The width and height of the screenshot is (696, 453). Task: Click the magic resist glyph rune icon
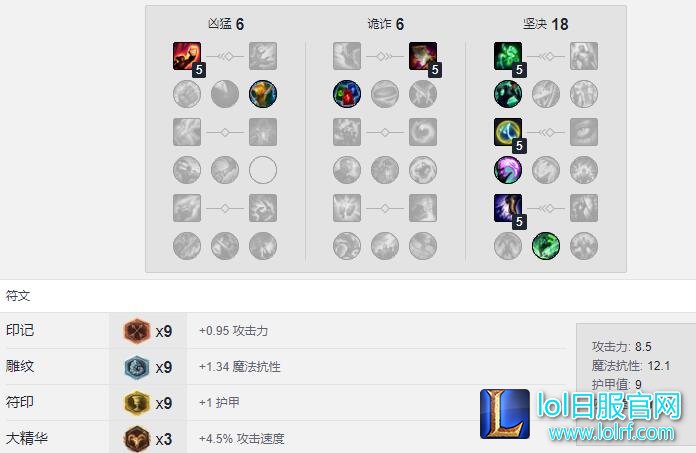(137, 367)
